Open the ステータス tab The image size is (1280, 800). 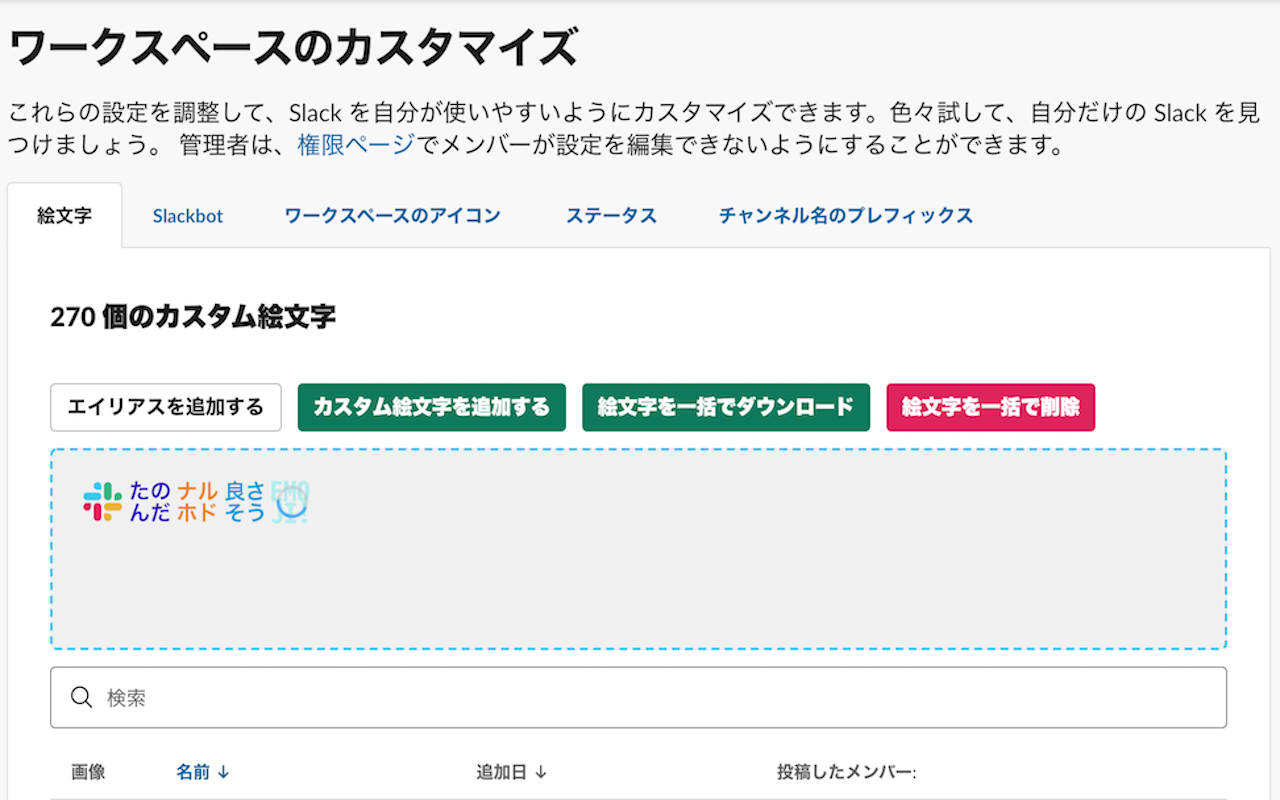(x=611, y=215)
